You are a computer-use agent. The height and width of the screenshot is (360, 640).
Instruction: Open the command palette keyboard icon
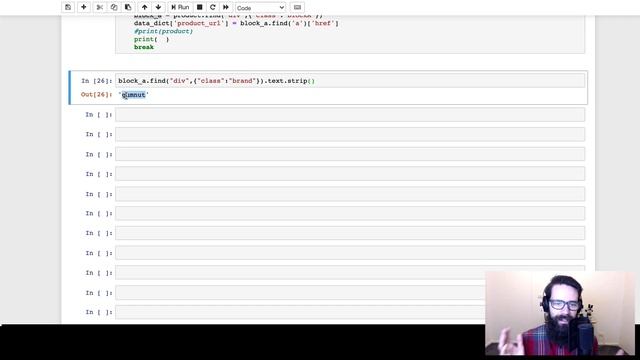tap(297, 7)
